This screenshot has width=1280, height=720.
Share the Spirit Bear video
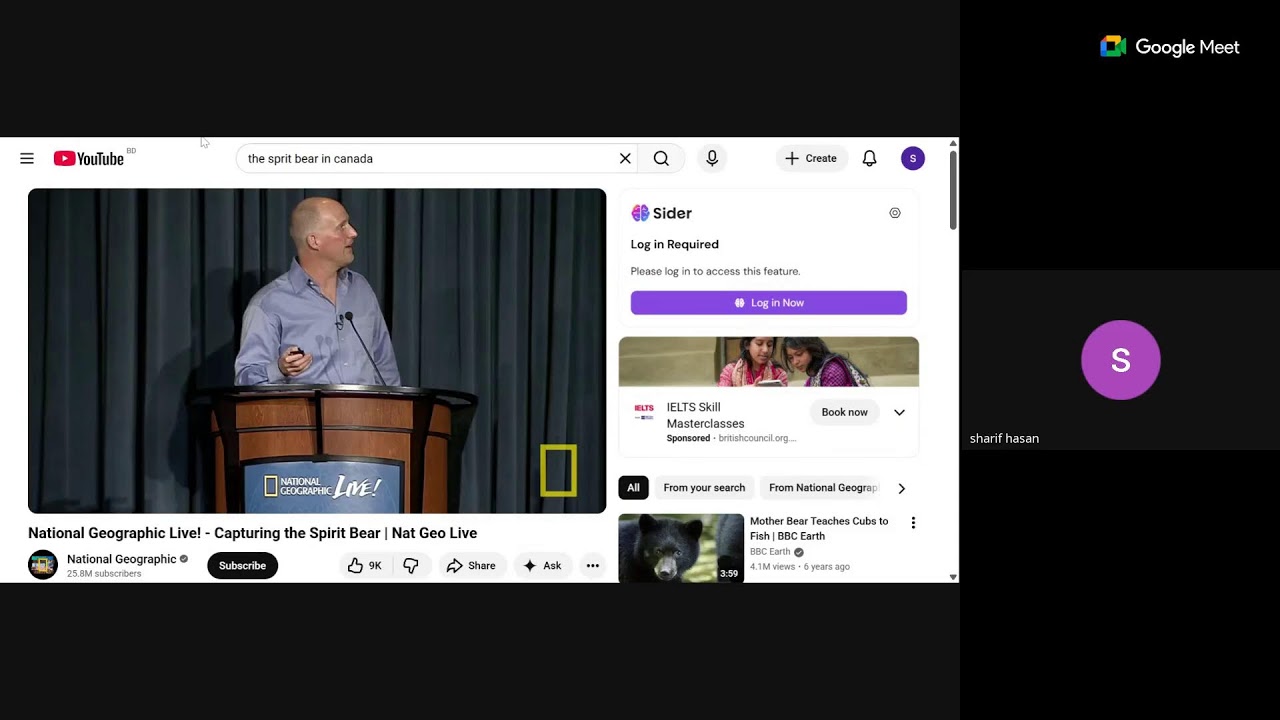pyautogui.click(x=471, y=566)
